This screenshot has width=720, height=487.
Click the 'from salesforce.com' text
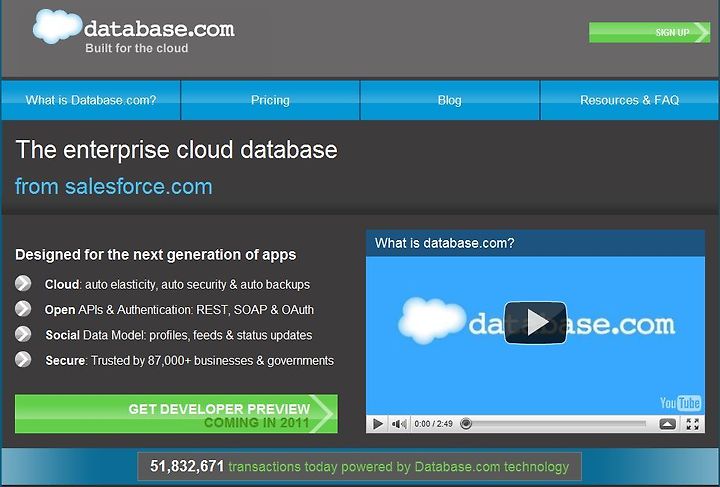coord(114,186)
